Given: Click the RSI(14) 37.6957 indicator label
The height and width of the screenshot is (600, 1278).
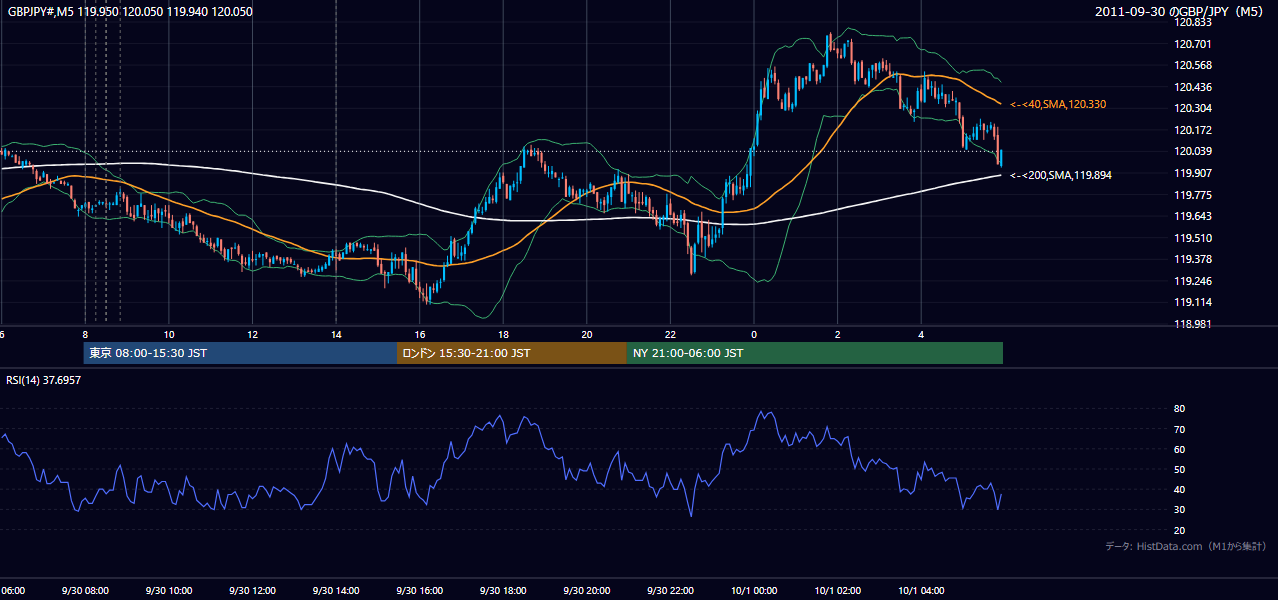Looking at the screenshot, I should coord(44,380).
